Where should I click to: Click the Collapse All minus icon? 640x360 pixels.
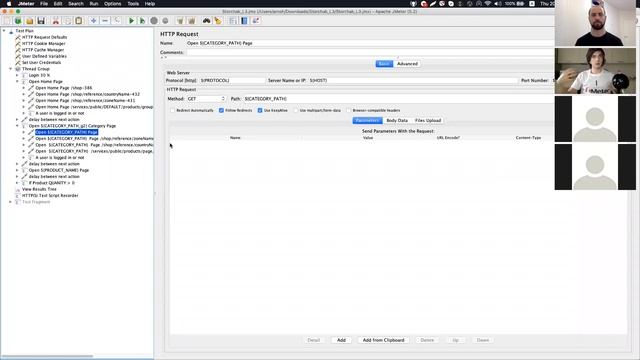[105, 20]
